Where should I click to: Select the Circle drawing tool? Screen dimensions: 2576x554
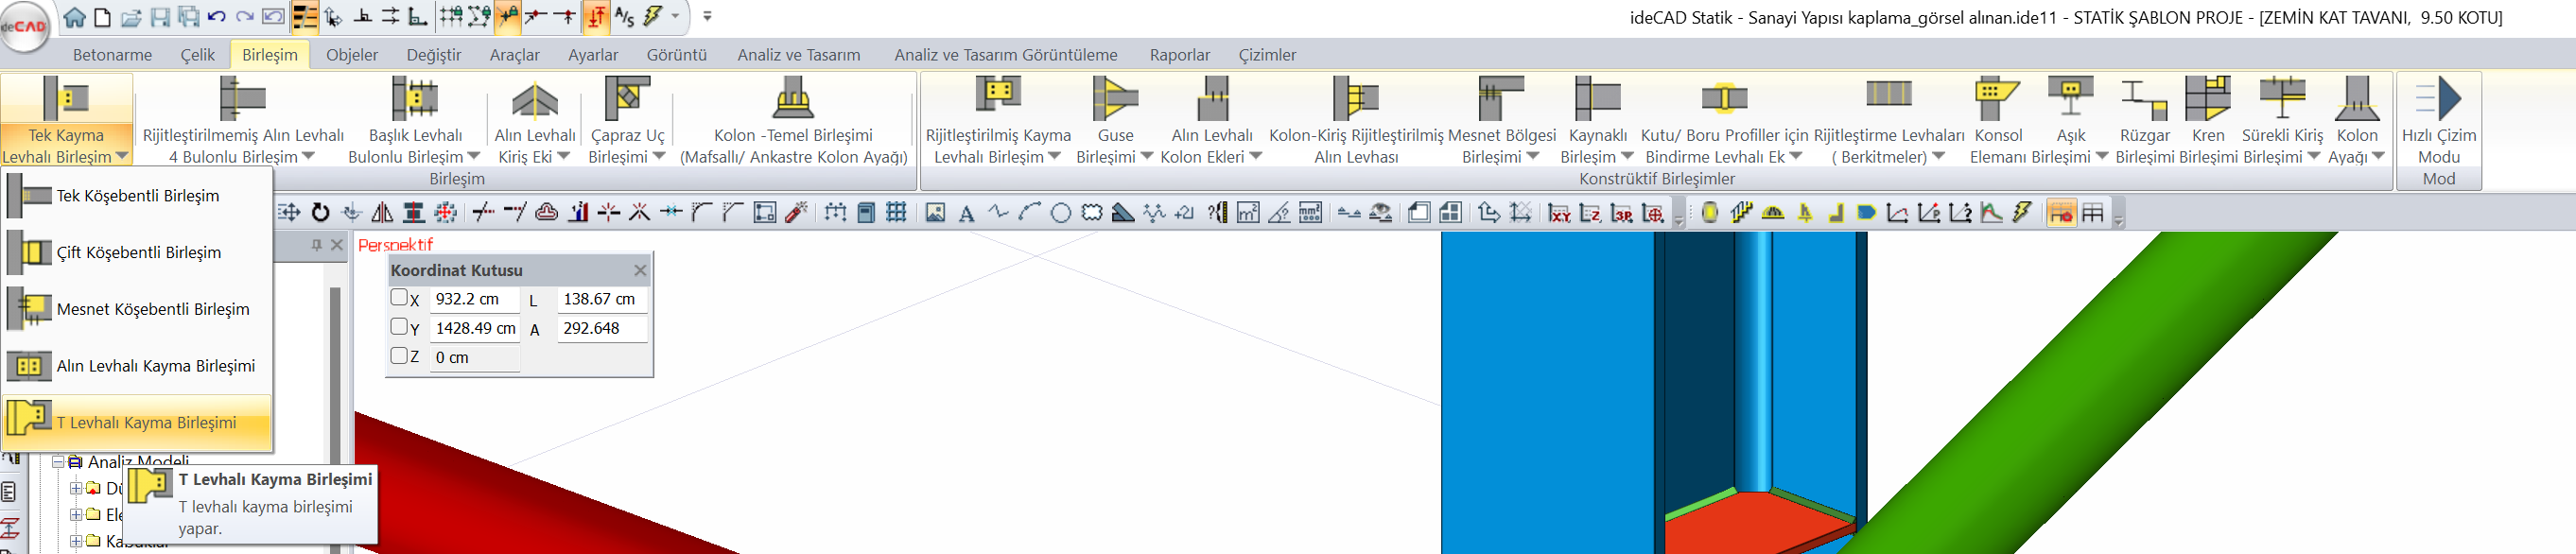click(1061, 213)
